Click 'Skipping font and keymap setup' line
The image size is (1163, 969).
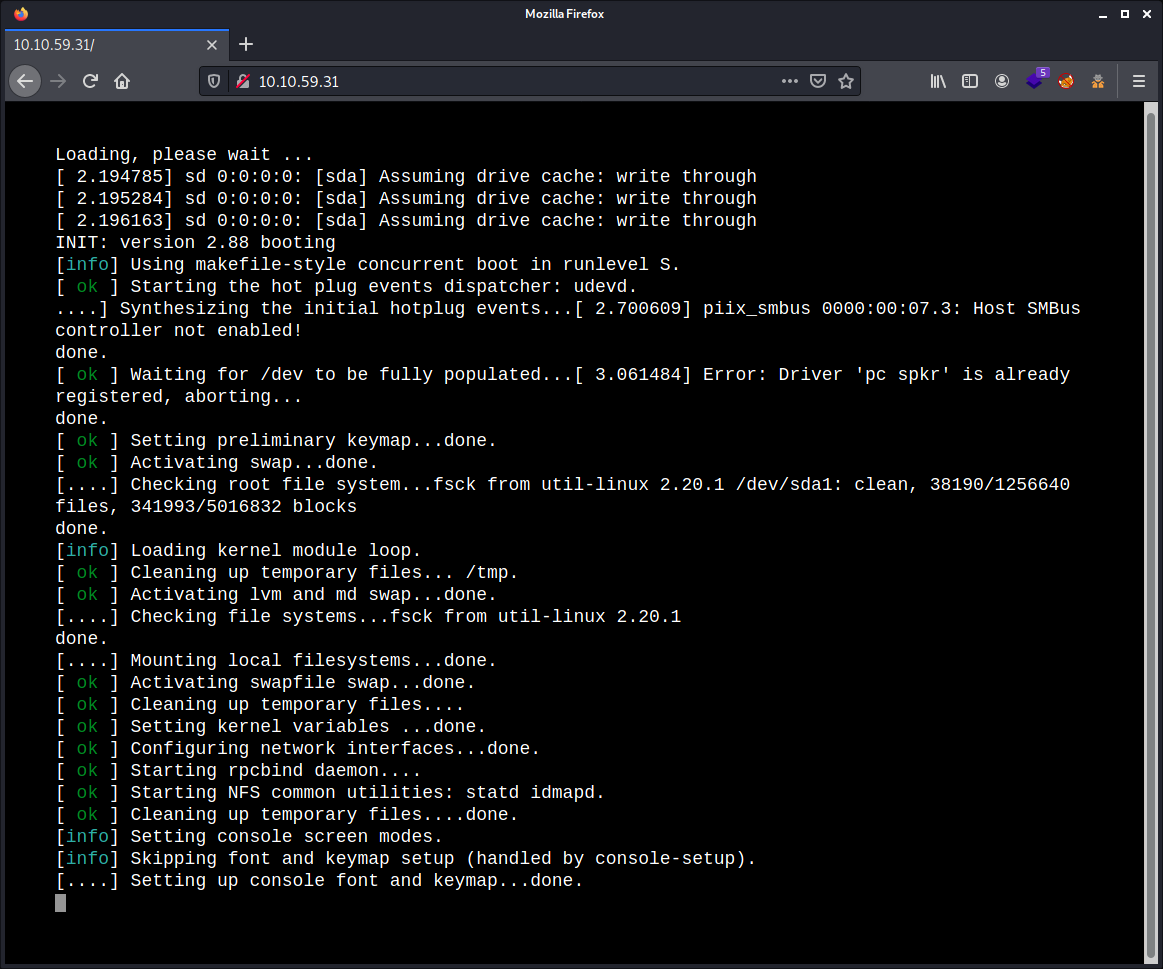pyautogui.click(x=406, y=858)
